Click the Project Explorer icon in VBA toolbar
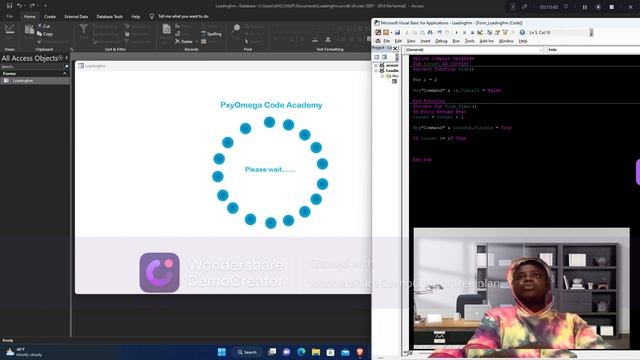 click(x=489, y=32)
